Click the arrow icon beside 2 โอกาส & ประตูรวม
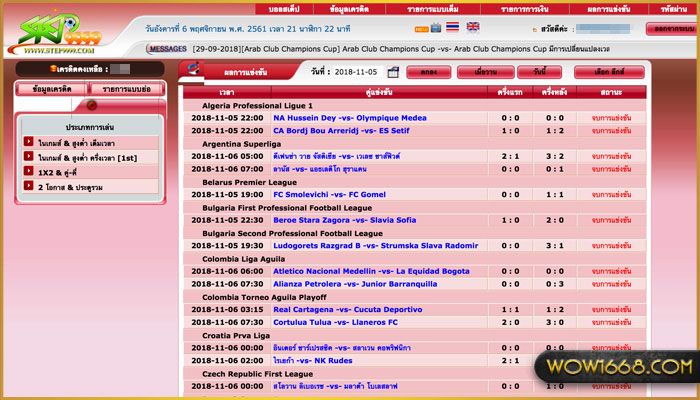This screenshot has width=700, height=400. 29,187
